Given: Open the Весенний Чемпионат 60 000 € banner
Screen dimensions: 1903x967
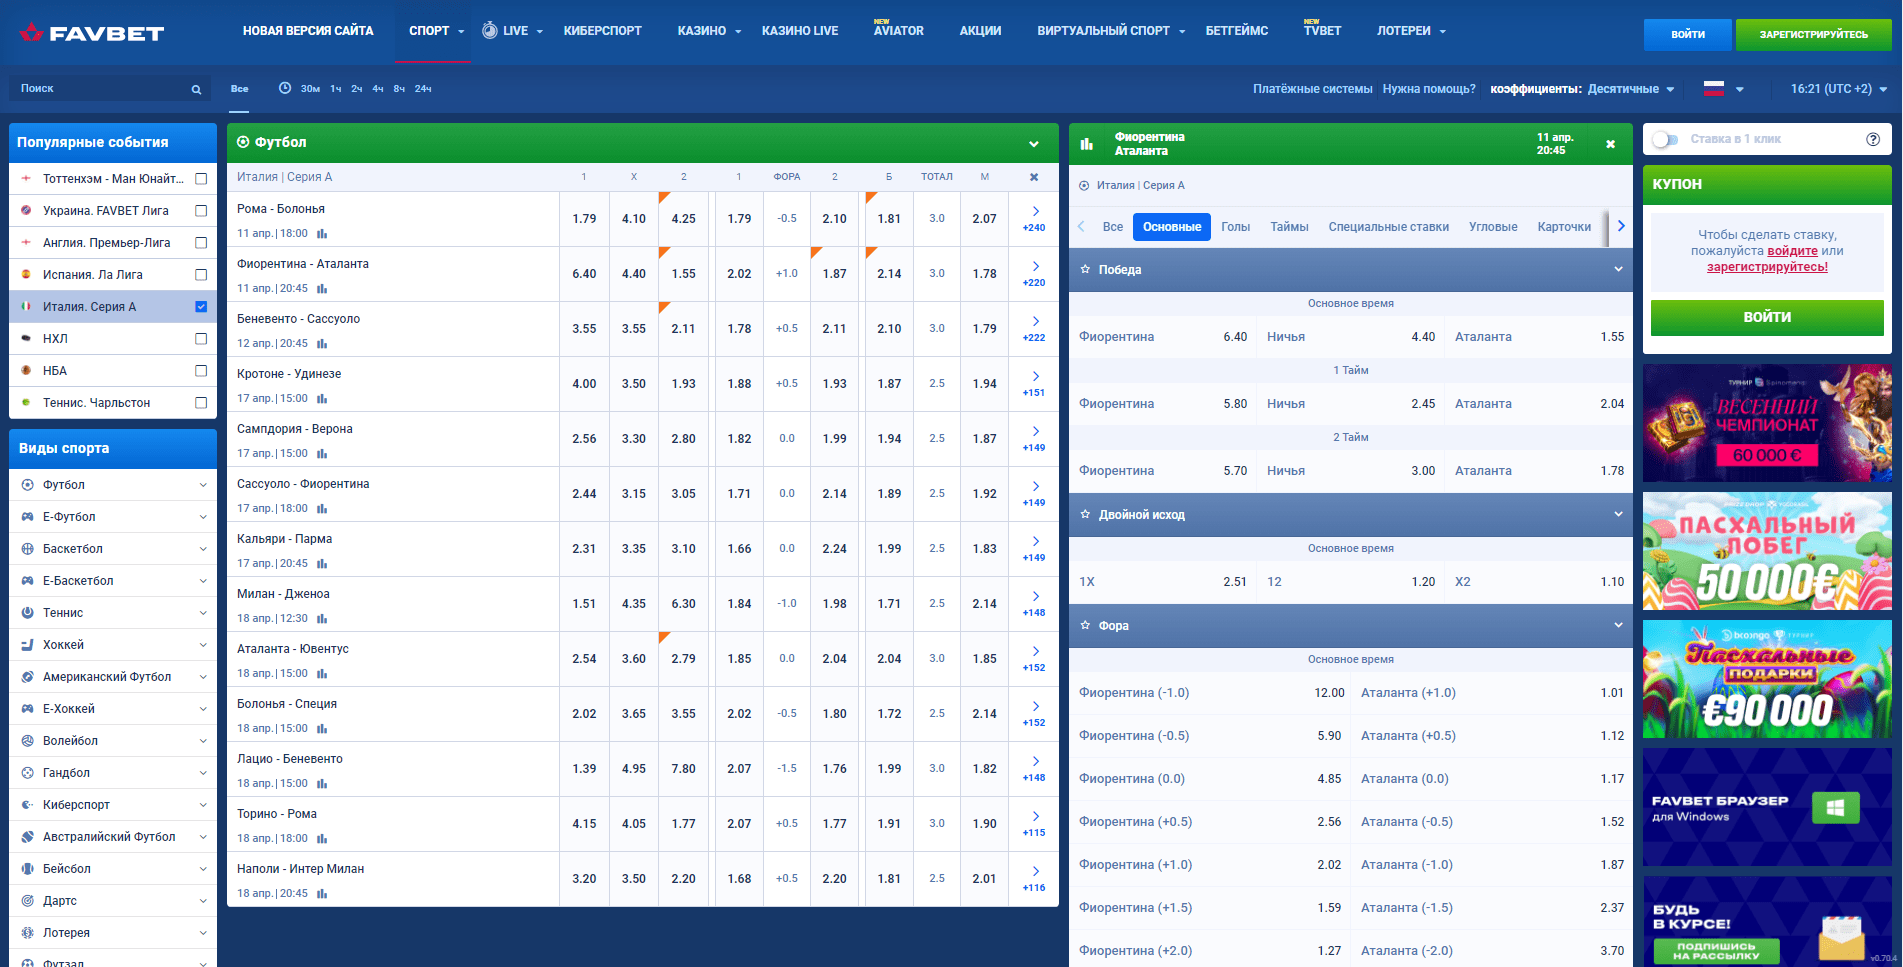Looking at the screenshot, I should pos(1767,423).
